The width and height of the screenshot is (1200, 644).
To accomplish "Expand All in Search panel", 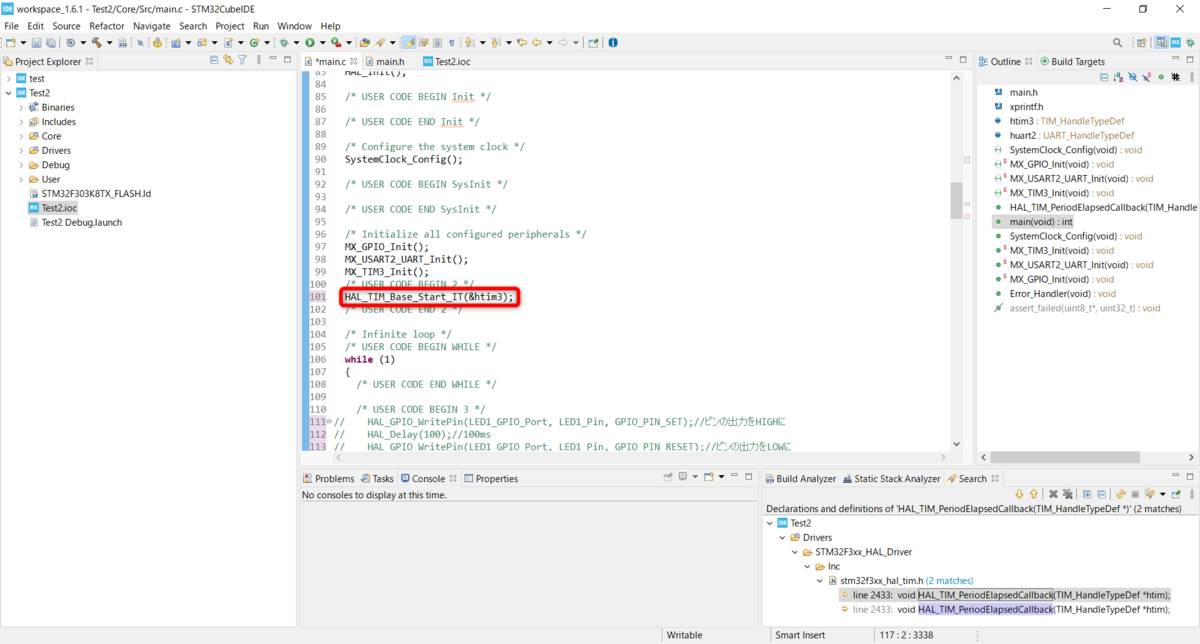I will 1087,494.
